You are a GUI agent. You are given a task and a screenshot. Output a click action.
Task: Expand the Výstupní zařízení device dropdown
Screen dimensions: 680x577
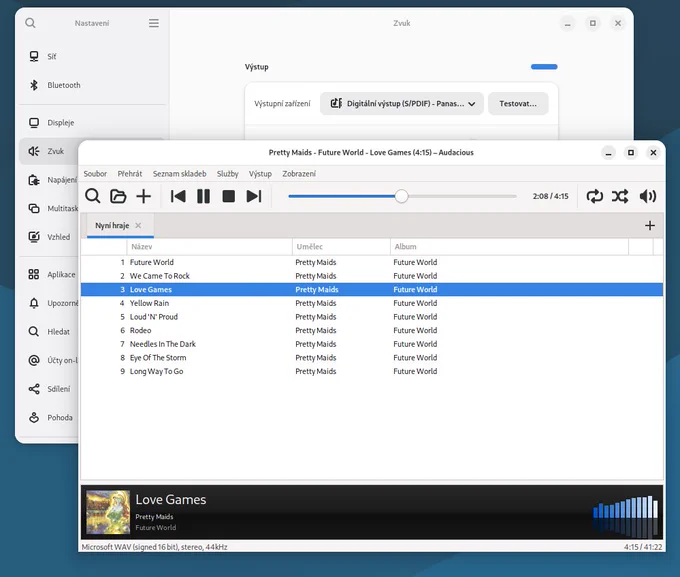point(402,104)
